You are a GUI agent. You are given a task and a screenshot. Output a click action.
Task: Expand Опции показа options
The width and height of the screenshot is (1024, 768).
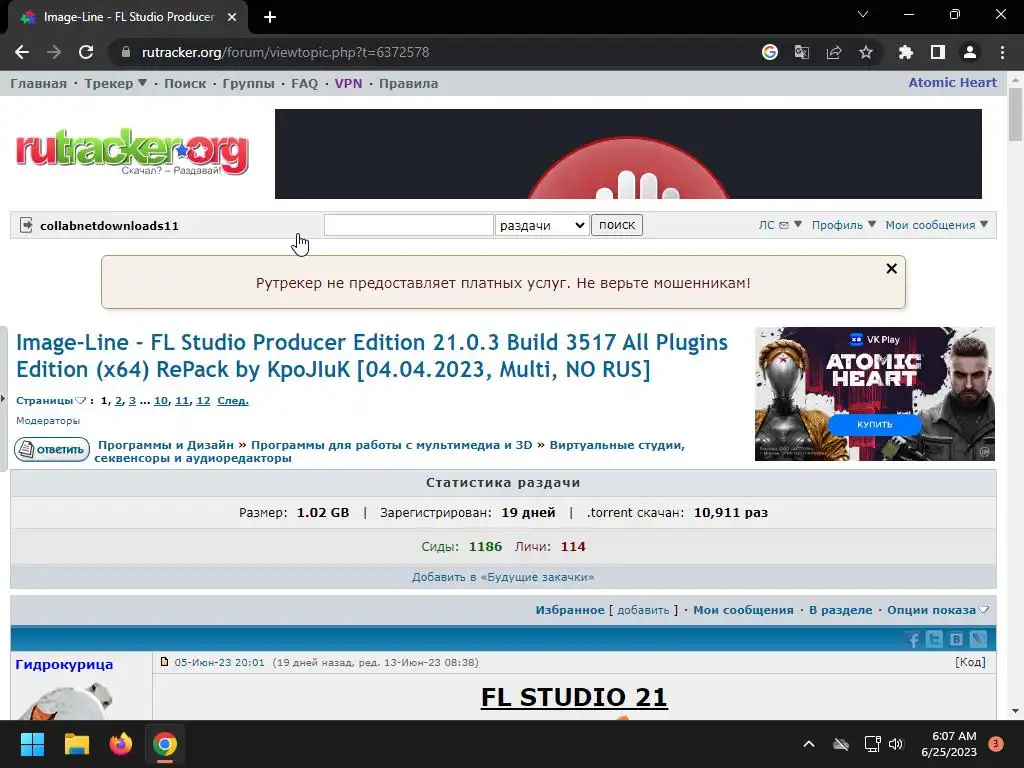click(938, 610)
